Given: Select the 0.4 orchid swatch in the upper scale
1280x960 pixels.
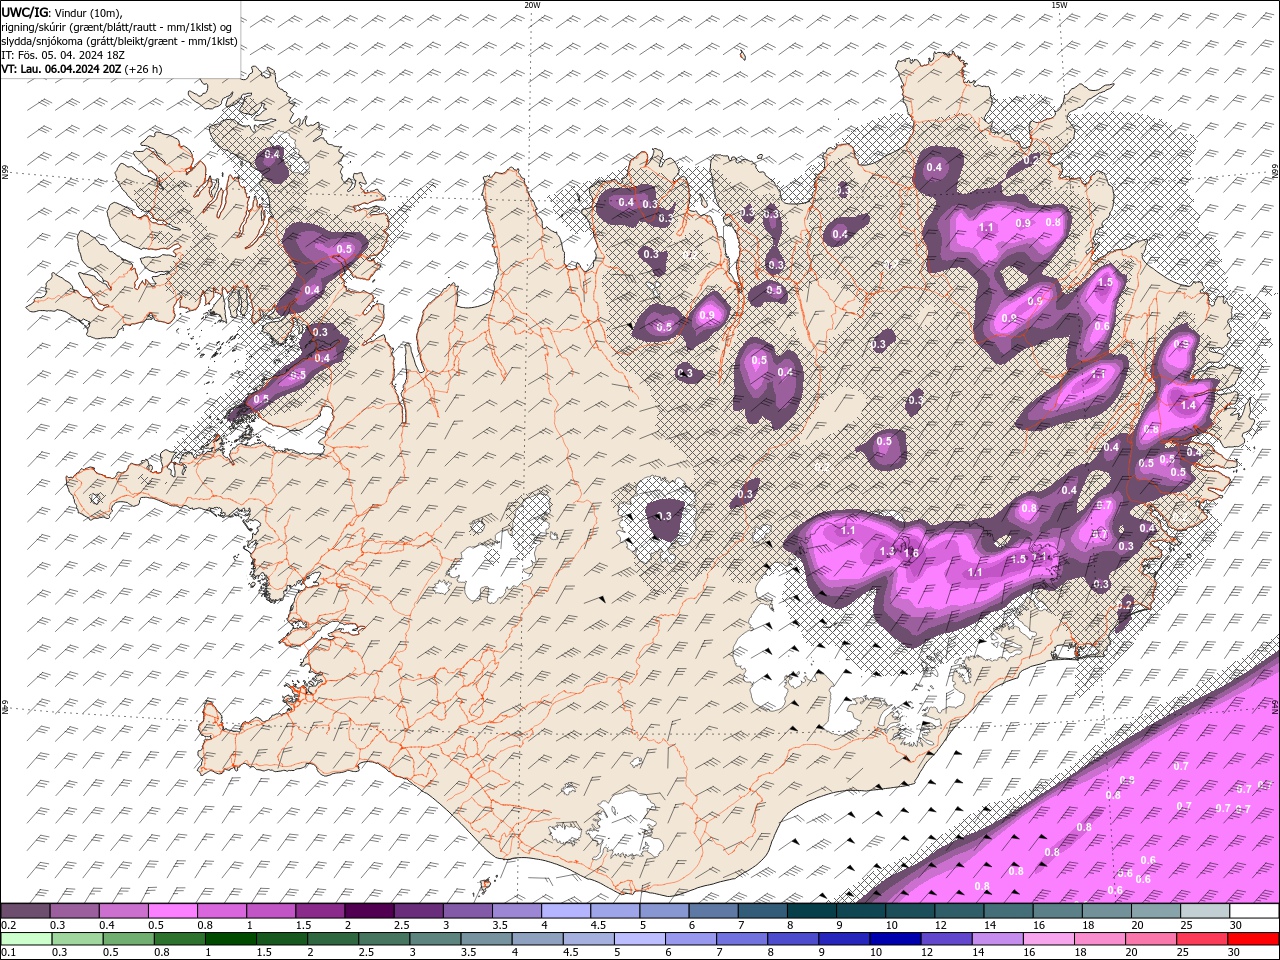Looking at the screenshot, I should pyautogui.click(x=123, y=911).
